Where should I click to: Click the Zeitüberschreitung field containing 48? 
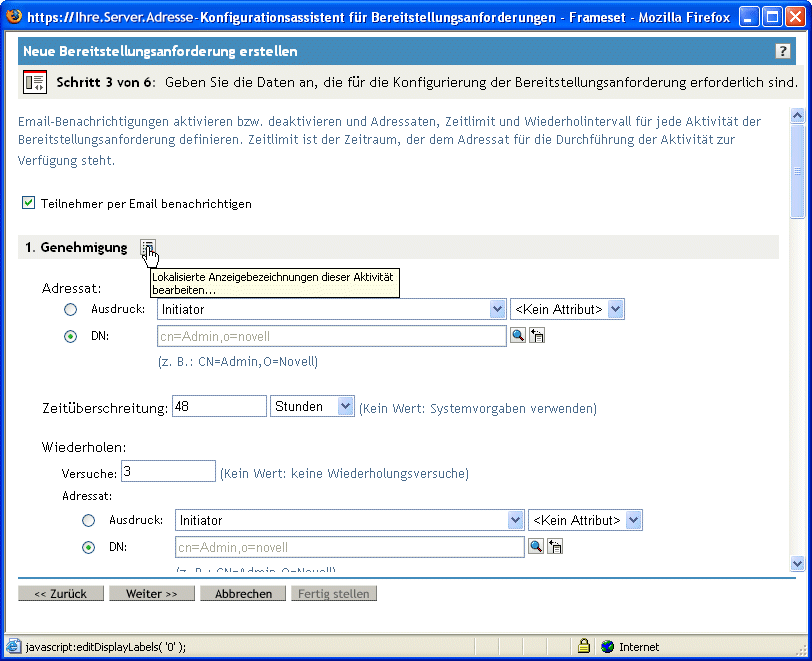pyautogui.click(x=220, y=406)
